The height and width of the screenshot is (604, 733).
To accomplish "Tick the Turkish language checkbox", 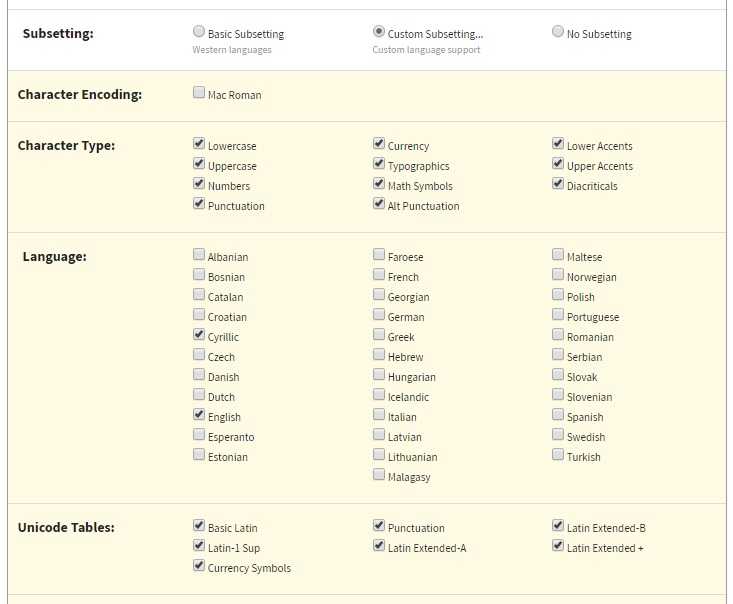I will pos(557,454).
